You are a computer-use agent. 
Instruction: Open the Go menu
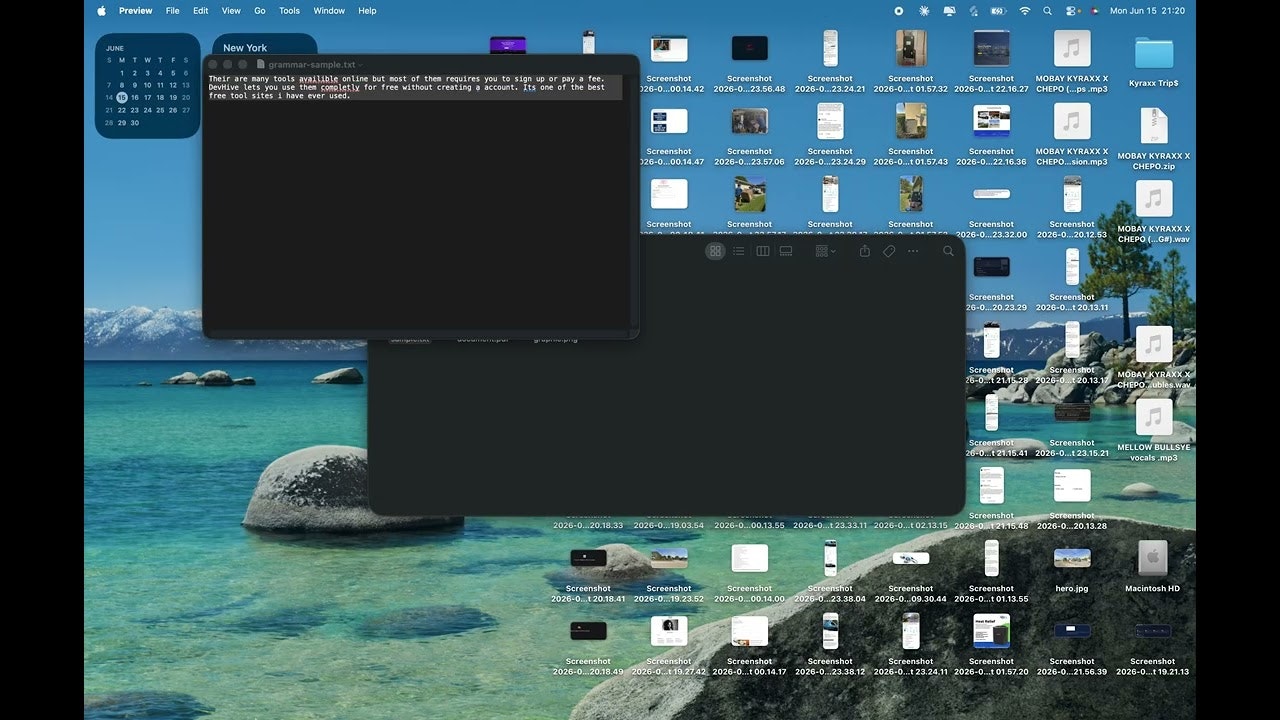pos(260,11)
